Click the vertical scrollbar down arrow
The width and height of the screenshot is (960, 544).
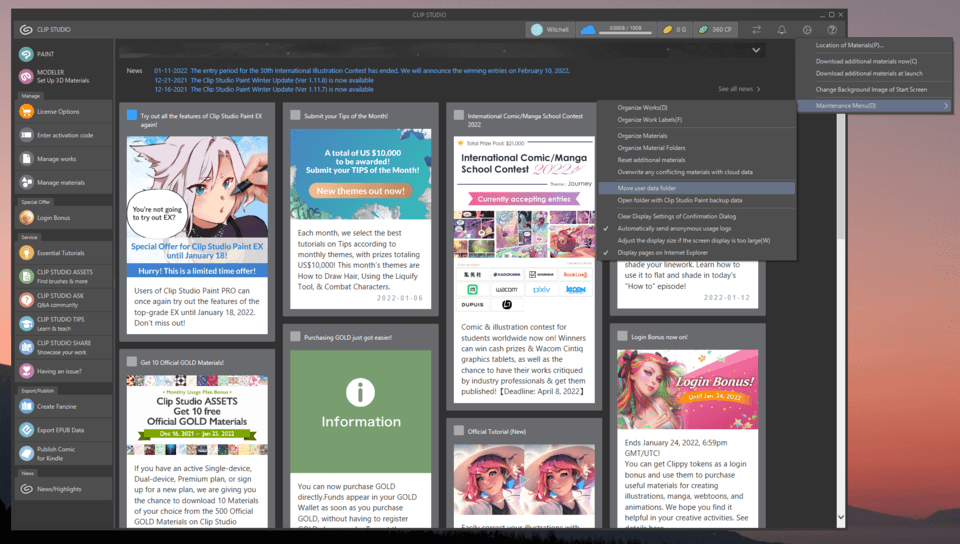click(x=841, y=517)
